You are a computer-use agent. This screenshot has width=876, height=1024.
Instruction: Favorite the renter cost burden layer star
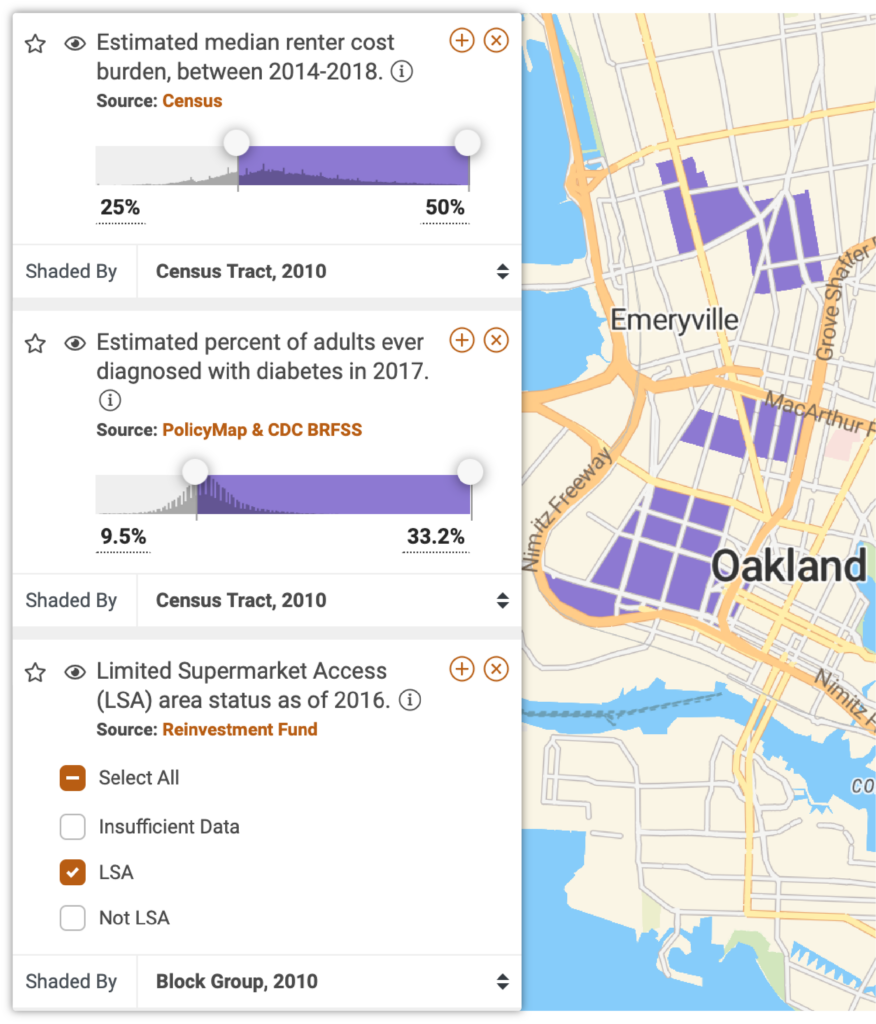click(35, 44)
